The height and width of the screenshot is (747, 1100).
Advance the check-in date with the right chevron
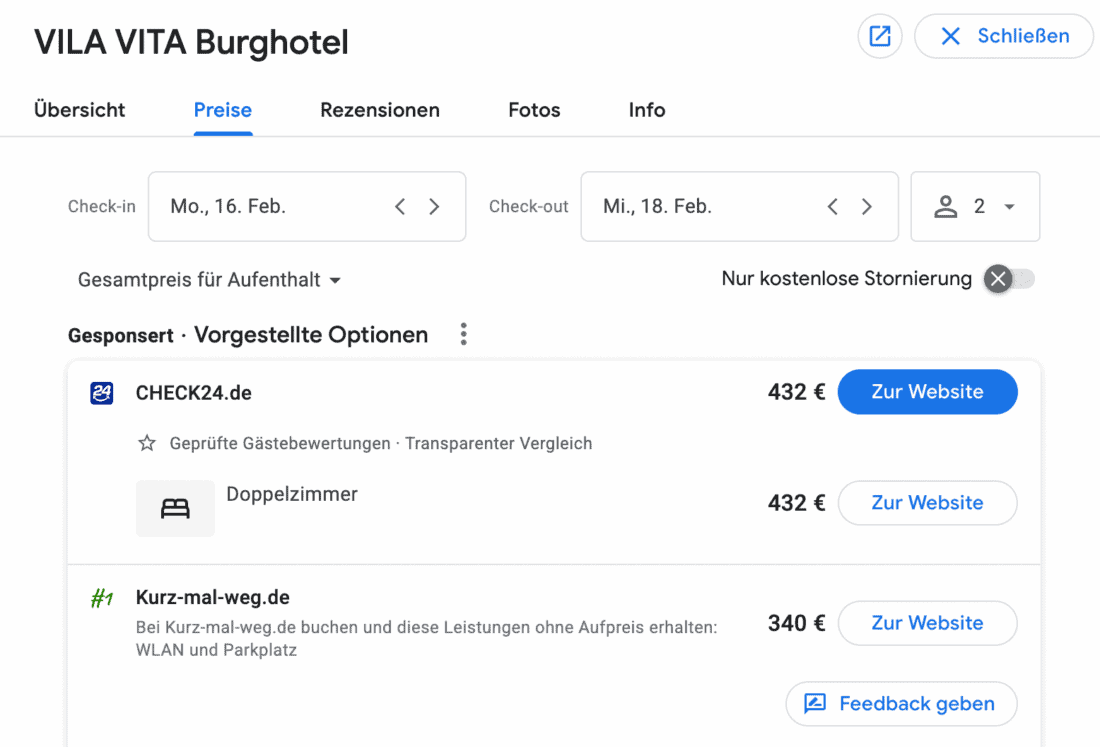pyautogui.click(x=434, y=206)
